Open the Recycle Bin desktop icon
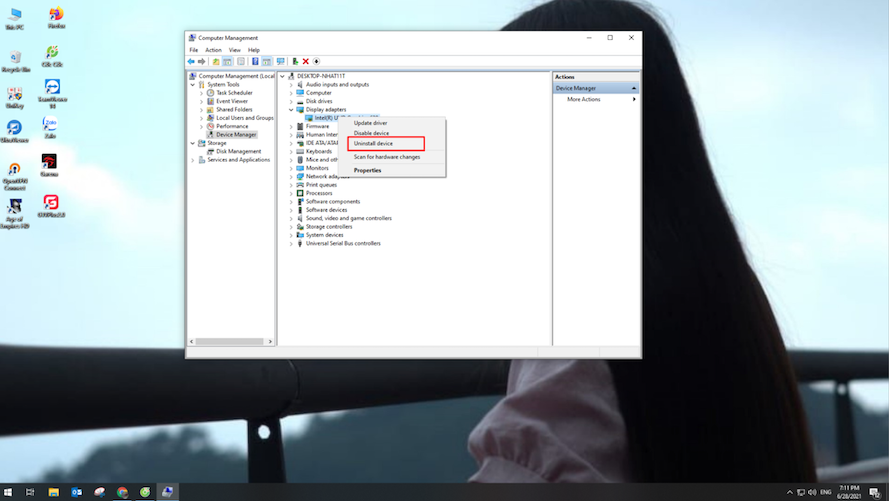 [15, 61]
